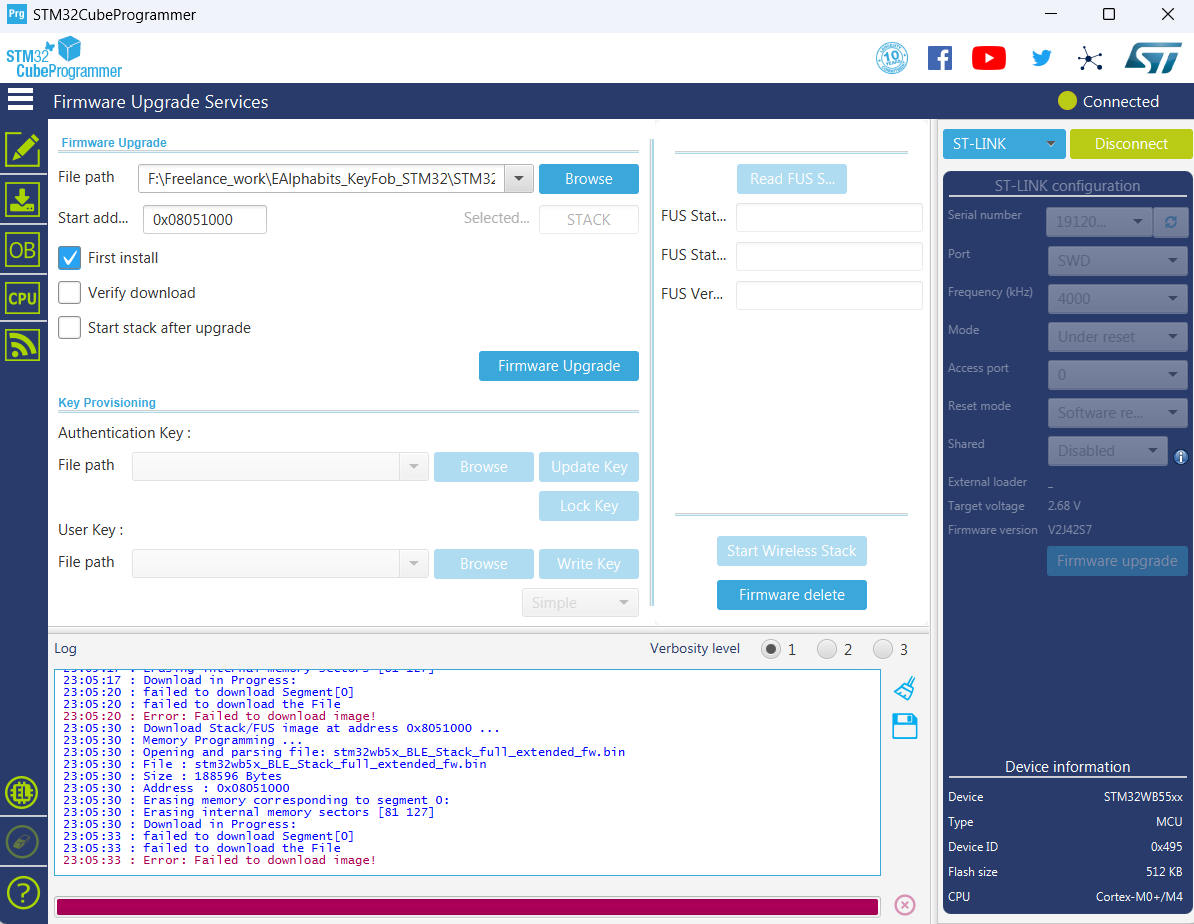The width and height of the screenshot is (1194, 924).
Task: Open the OB option bytes panel
Action: (x=24, y=249)
